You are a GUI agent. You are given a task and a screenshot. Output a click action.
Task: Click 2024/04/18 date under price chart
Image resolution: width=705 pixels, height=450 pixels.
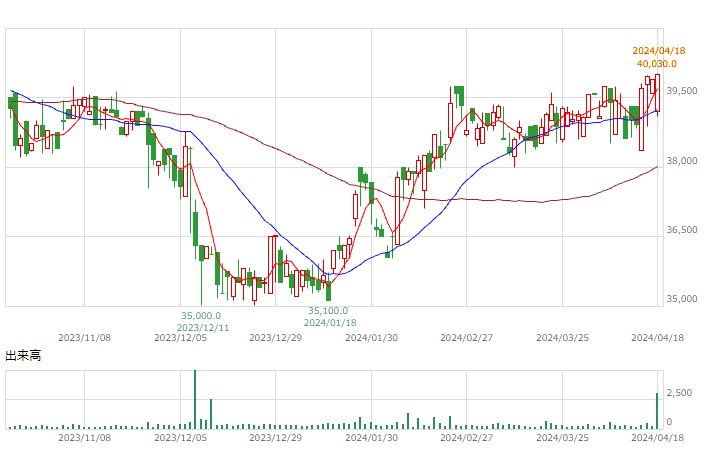click(657, 338)
